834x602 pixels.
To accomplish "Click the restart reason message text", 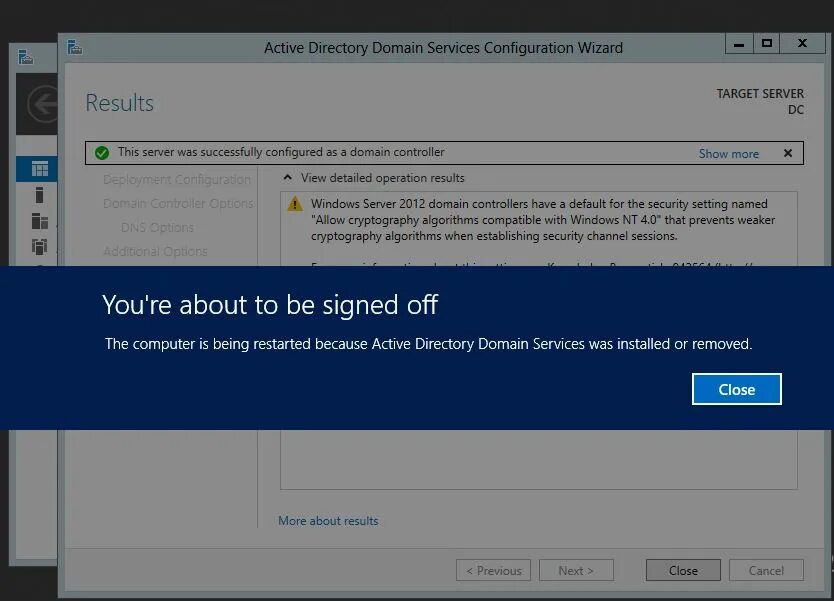I will (428, 344).
